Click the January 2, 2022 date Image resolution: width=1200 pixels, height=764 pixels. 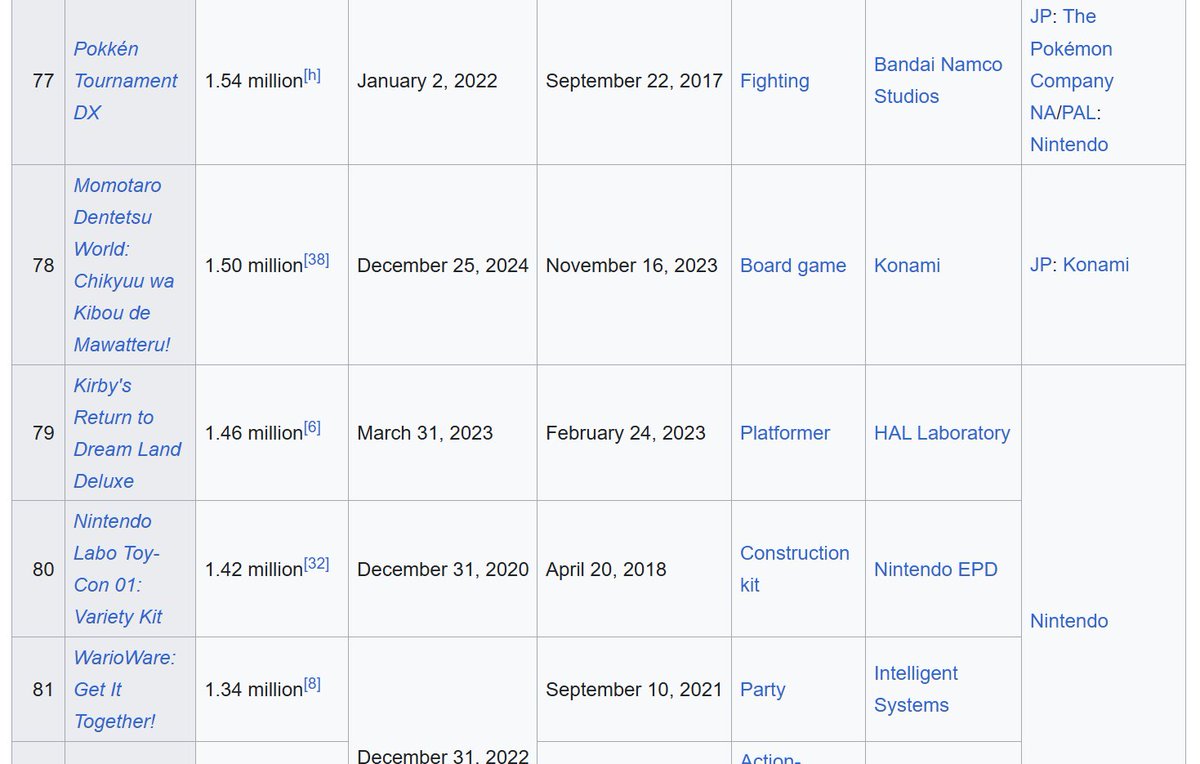point(427,81)
